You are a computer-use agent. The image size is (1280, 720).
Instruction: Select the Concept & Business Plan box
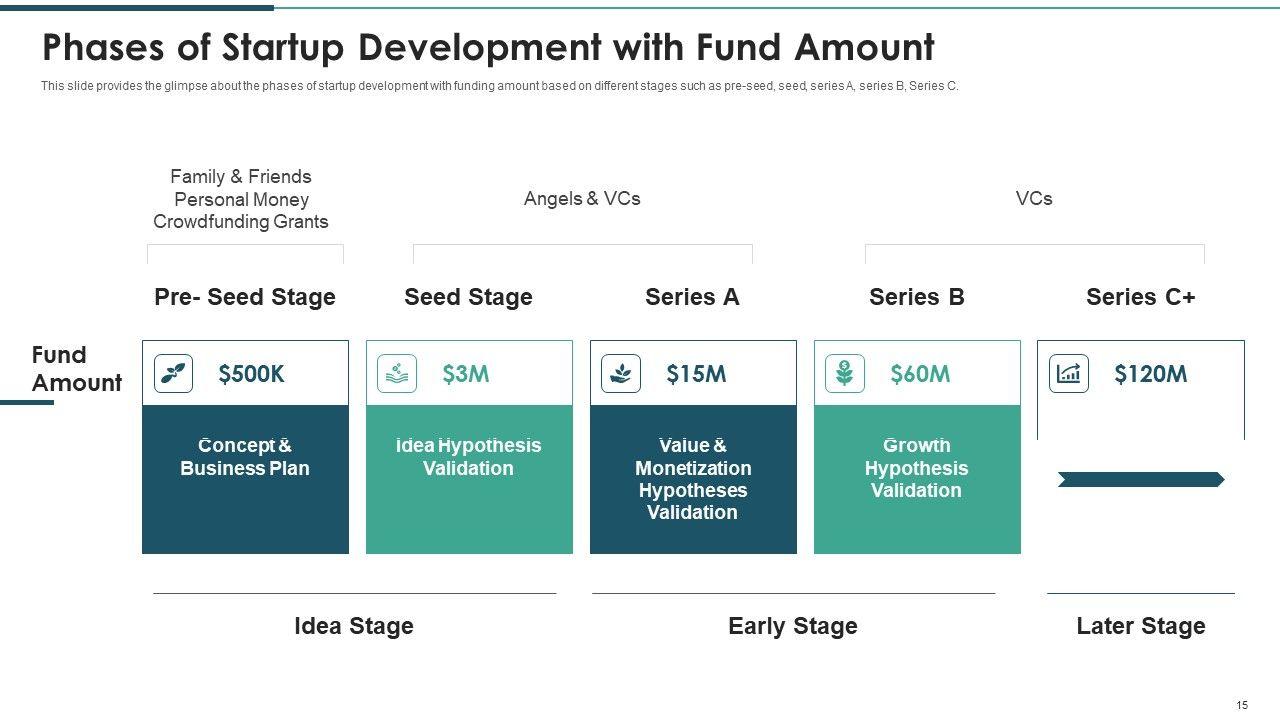245,479
